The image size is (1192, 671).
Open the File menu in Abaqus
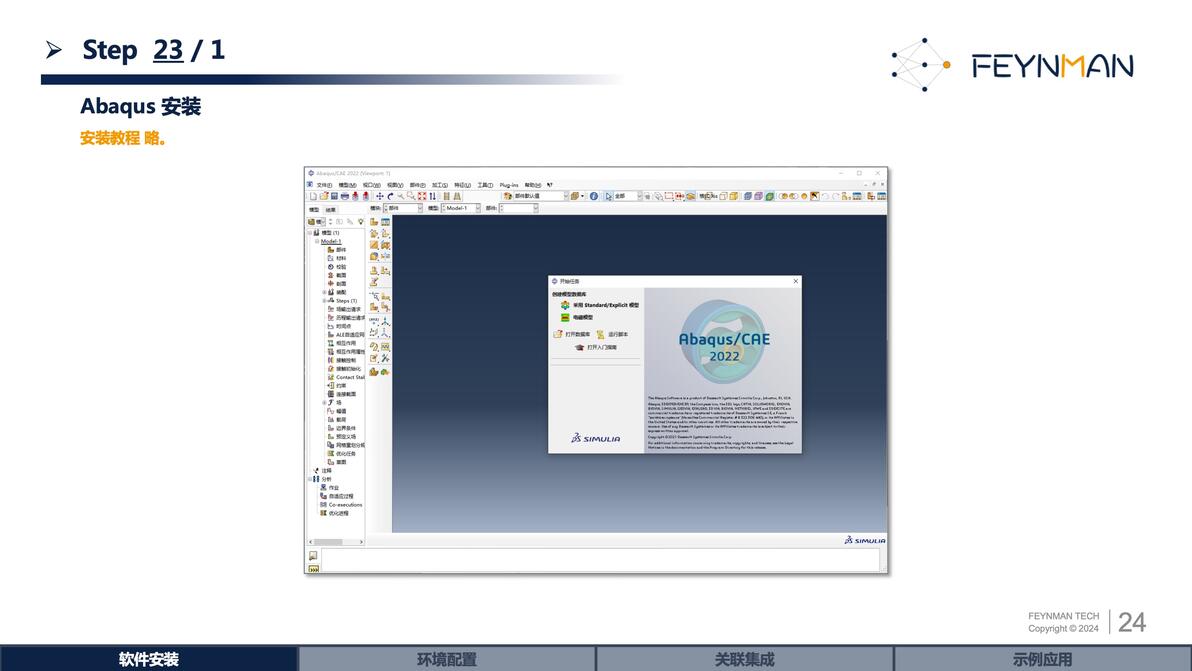(324, 185)
